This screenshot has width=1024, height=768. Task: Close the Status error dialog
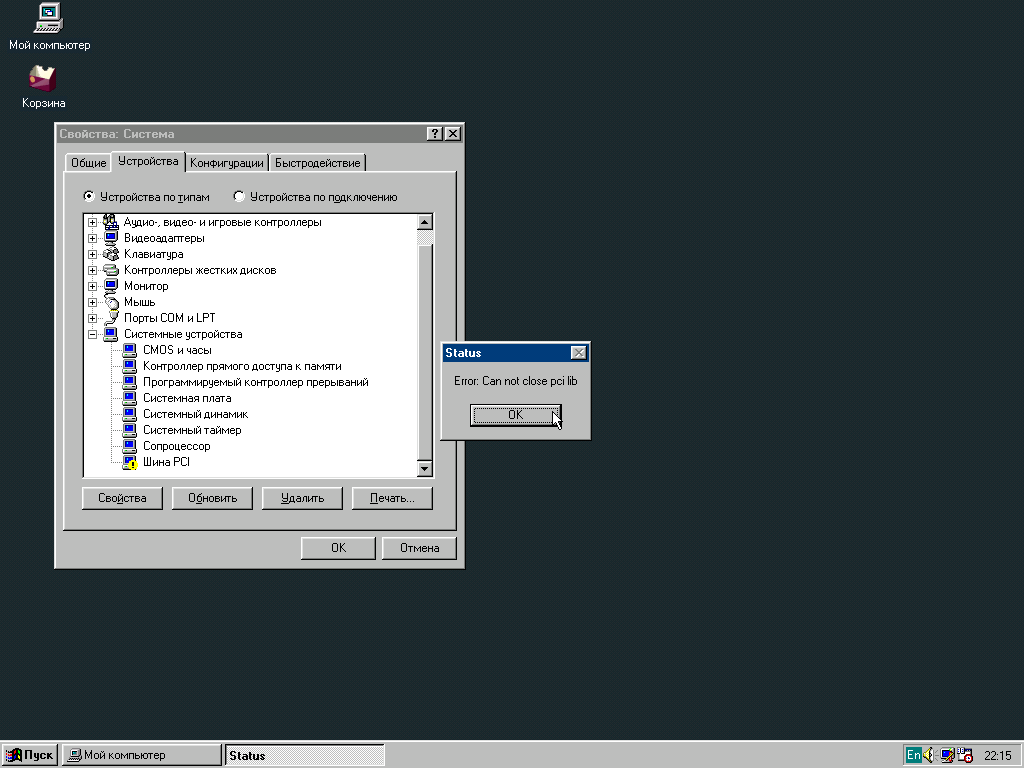(579, 353)
